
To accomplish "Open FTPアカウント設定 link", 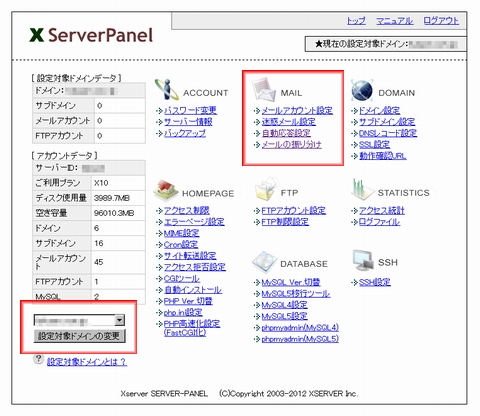I will 294,210.
